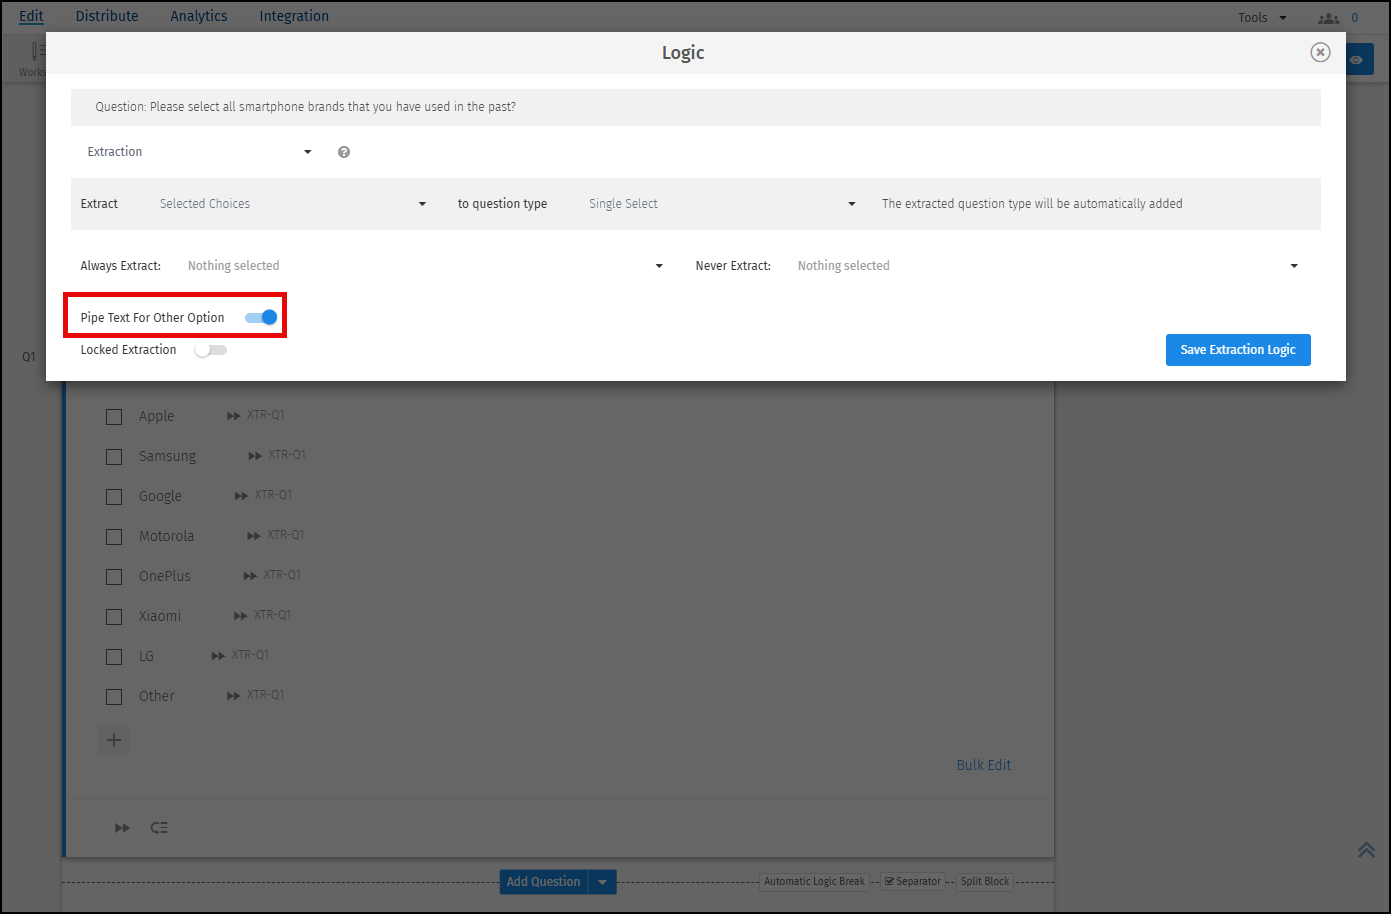Add a new choice with the plus icon
Viewport: 1391px width, 914px height.
click(113, 739)
